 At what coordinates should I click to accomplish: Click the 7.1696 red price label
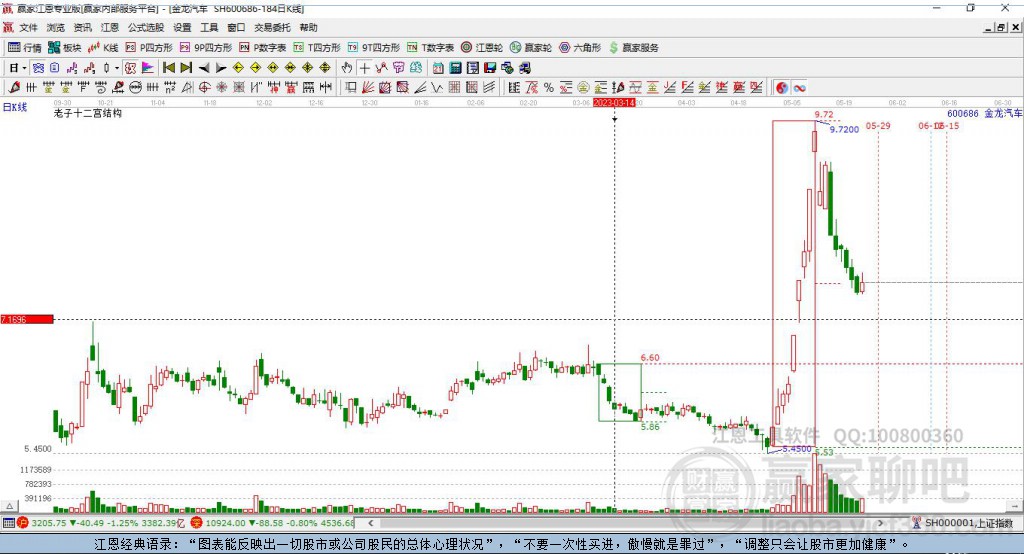(x=27, y=319)
